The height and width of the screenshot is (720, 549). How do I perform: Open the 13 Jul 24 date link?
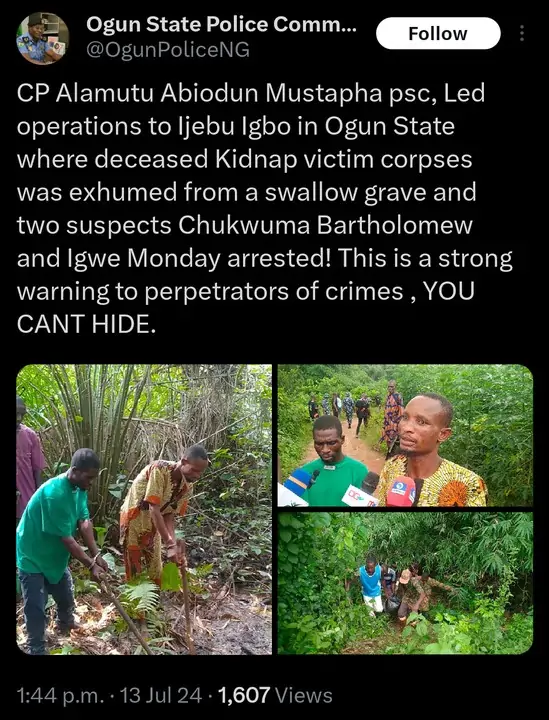(160, 695)
